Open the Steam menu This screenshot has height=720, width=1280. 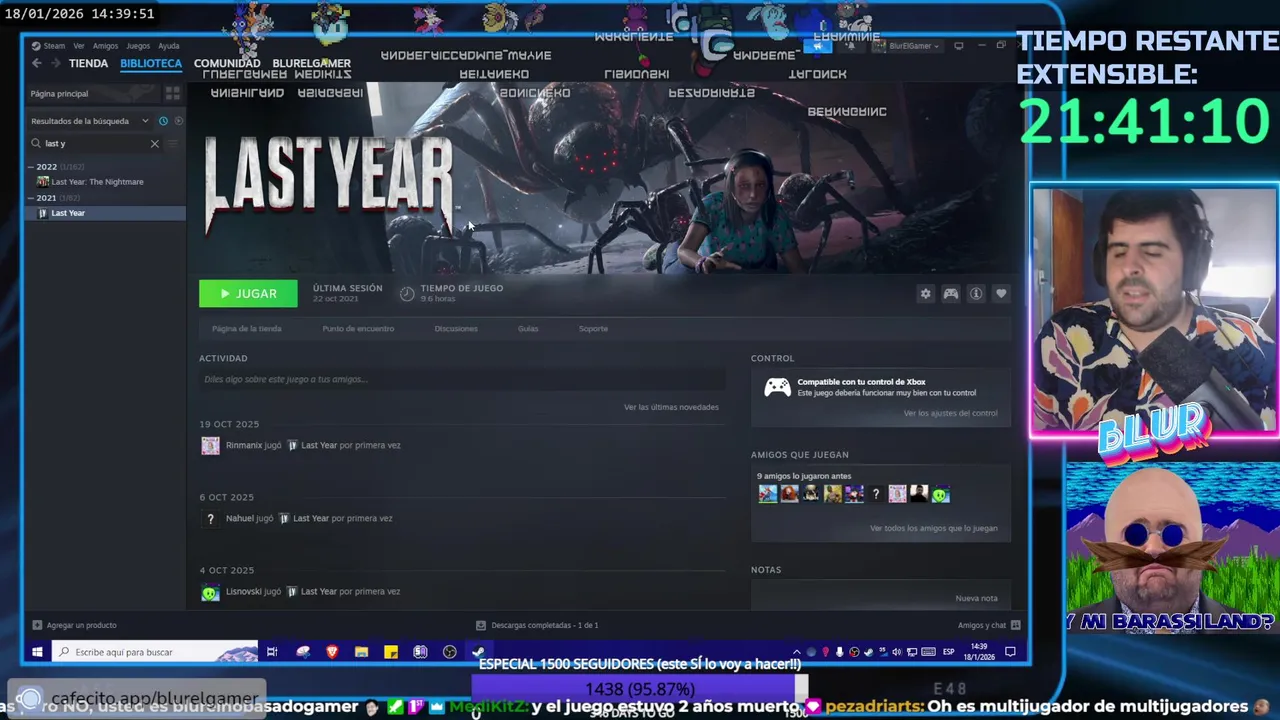coord(49,46)
